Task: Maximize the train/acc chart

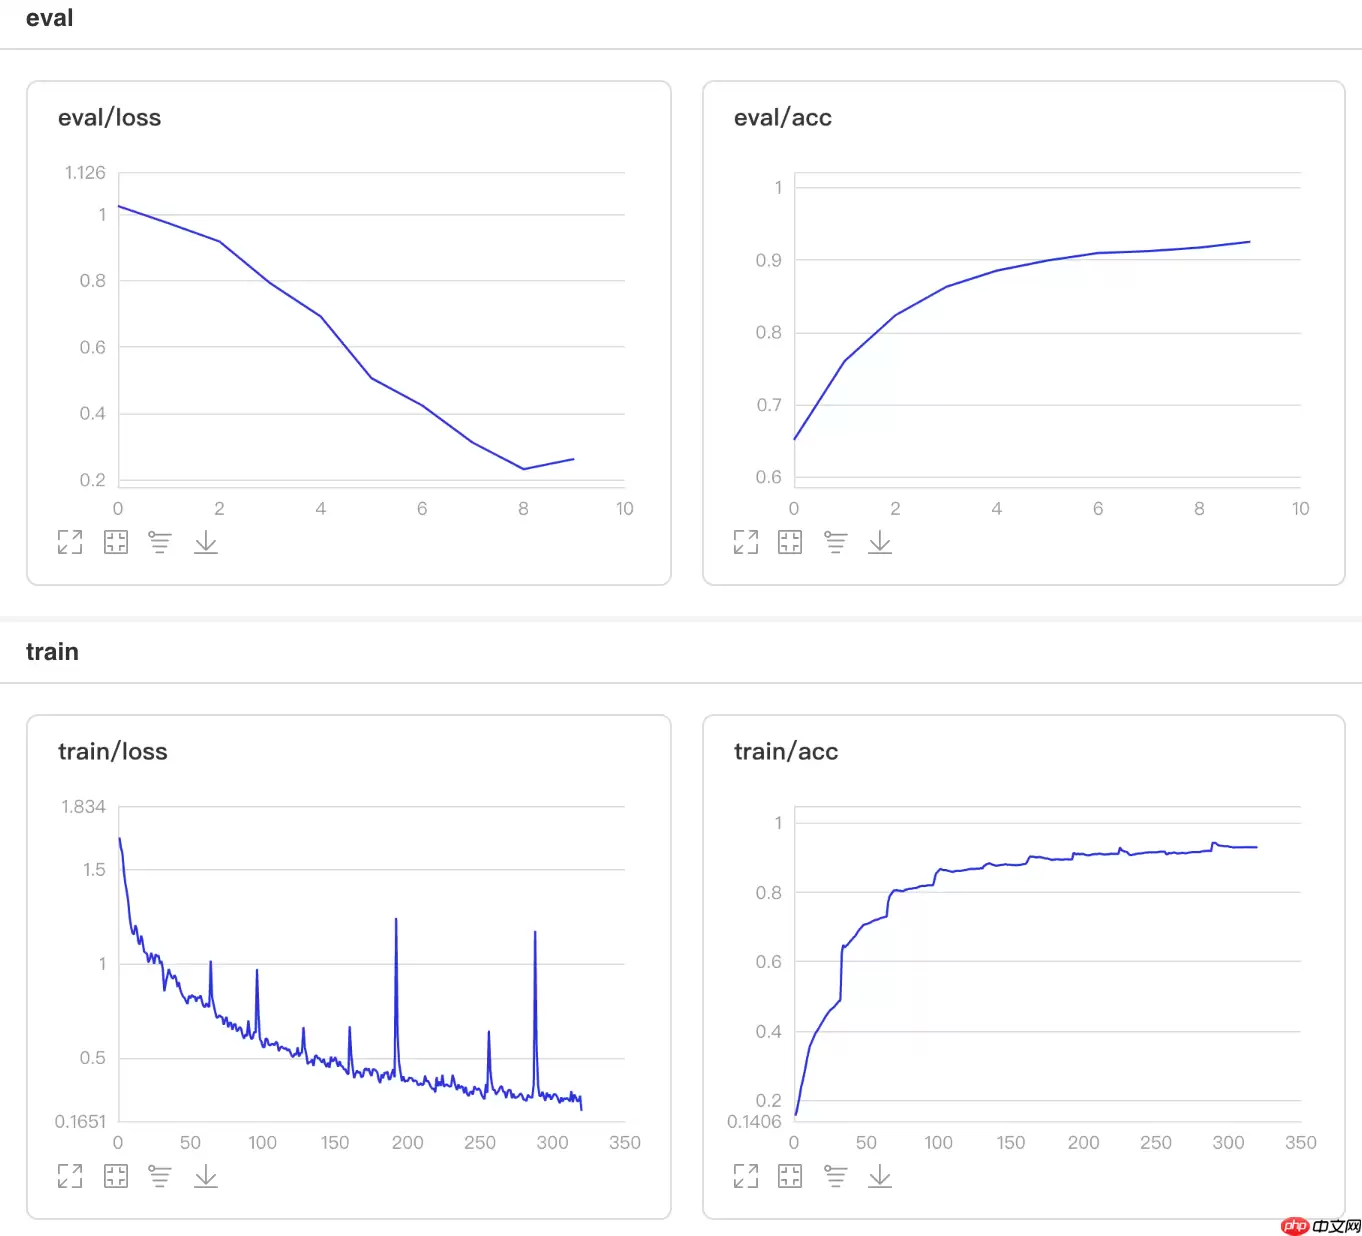Action: point(746,1176)
